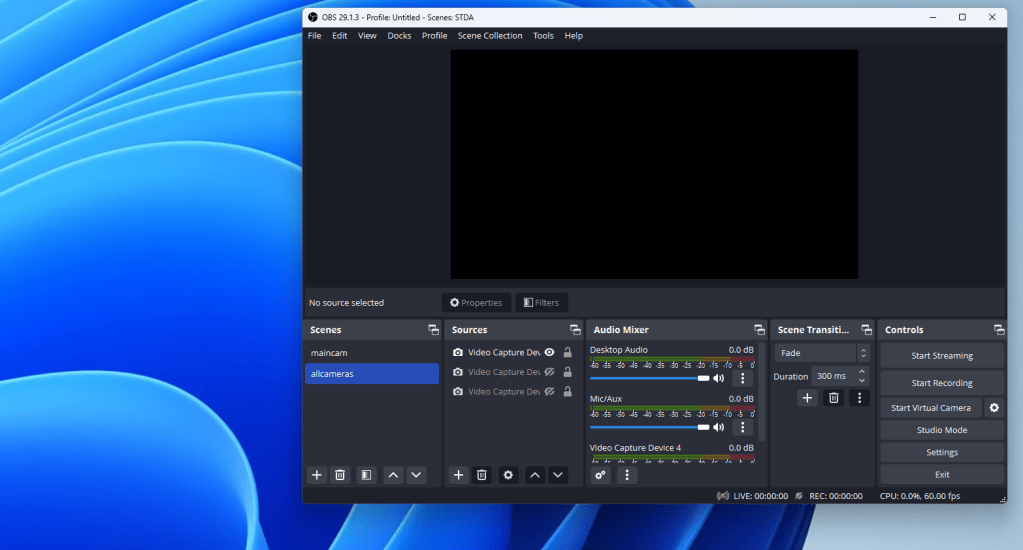Open the Mic/Aux options menu
The height and width of the screenshot is (550, 1023).
[742, 427]
